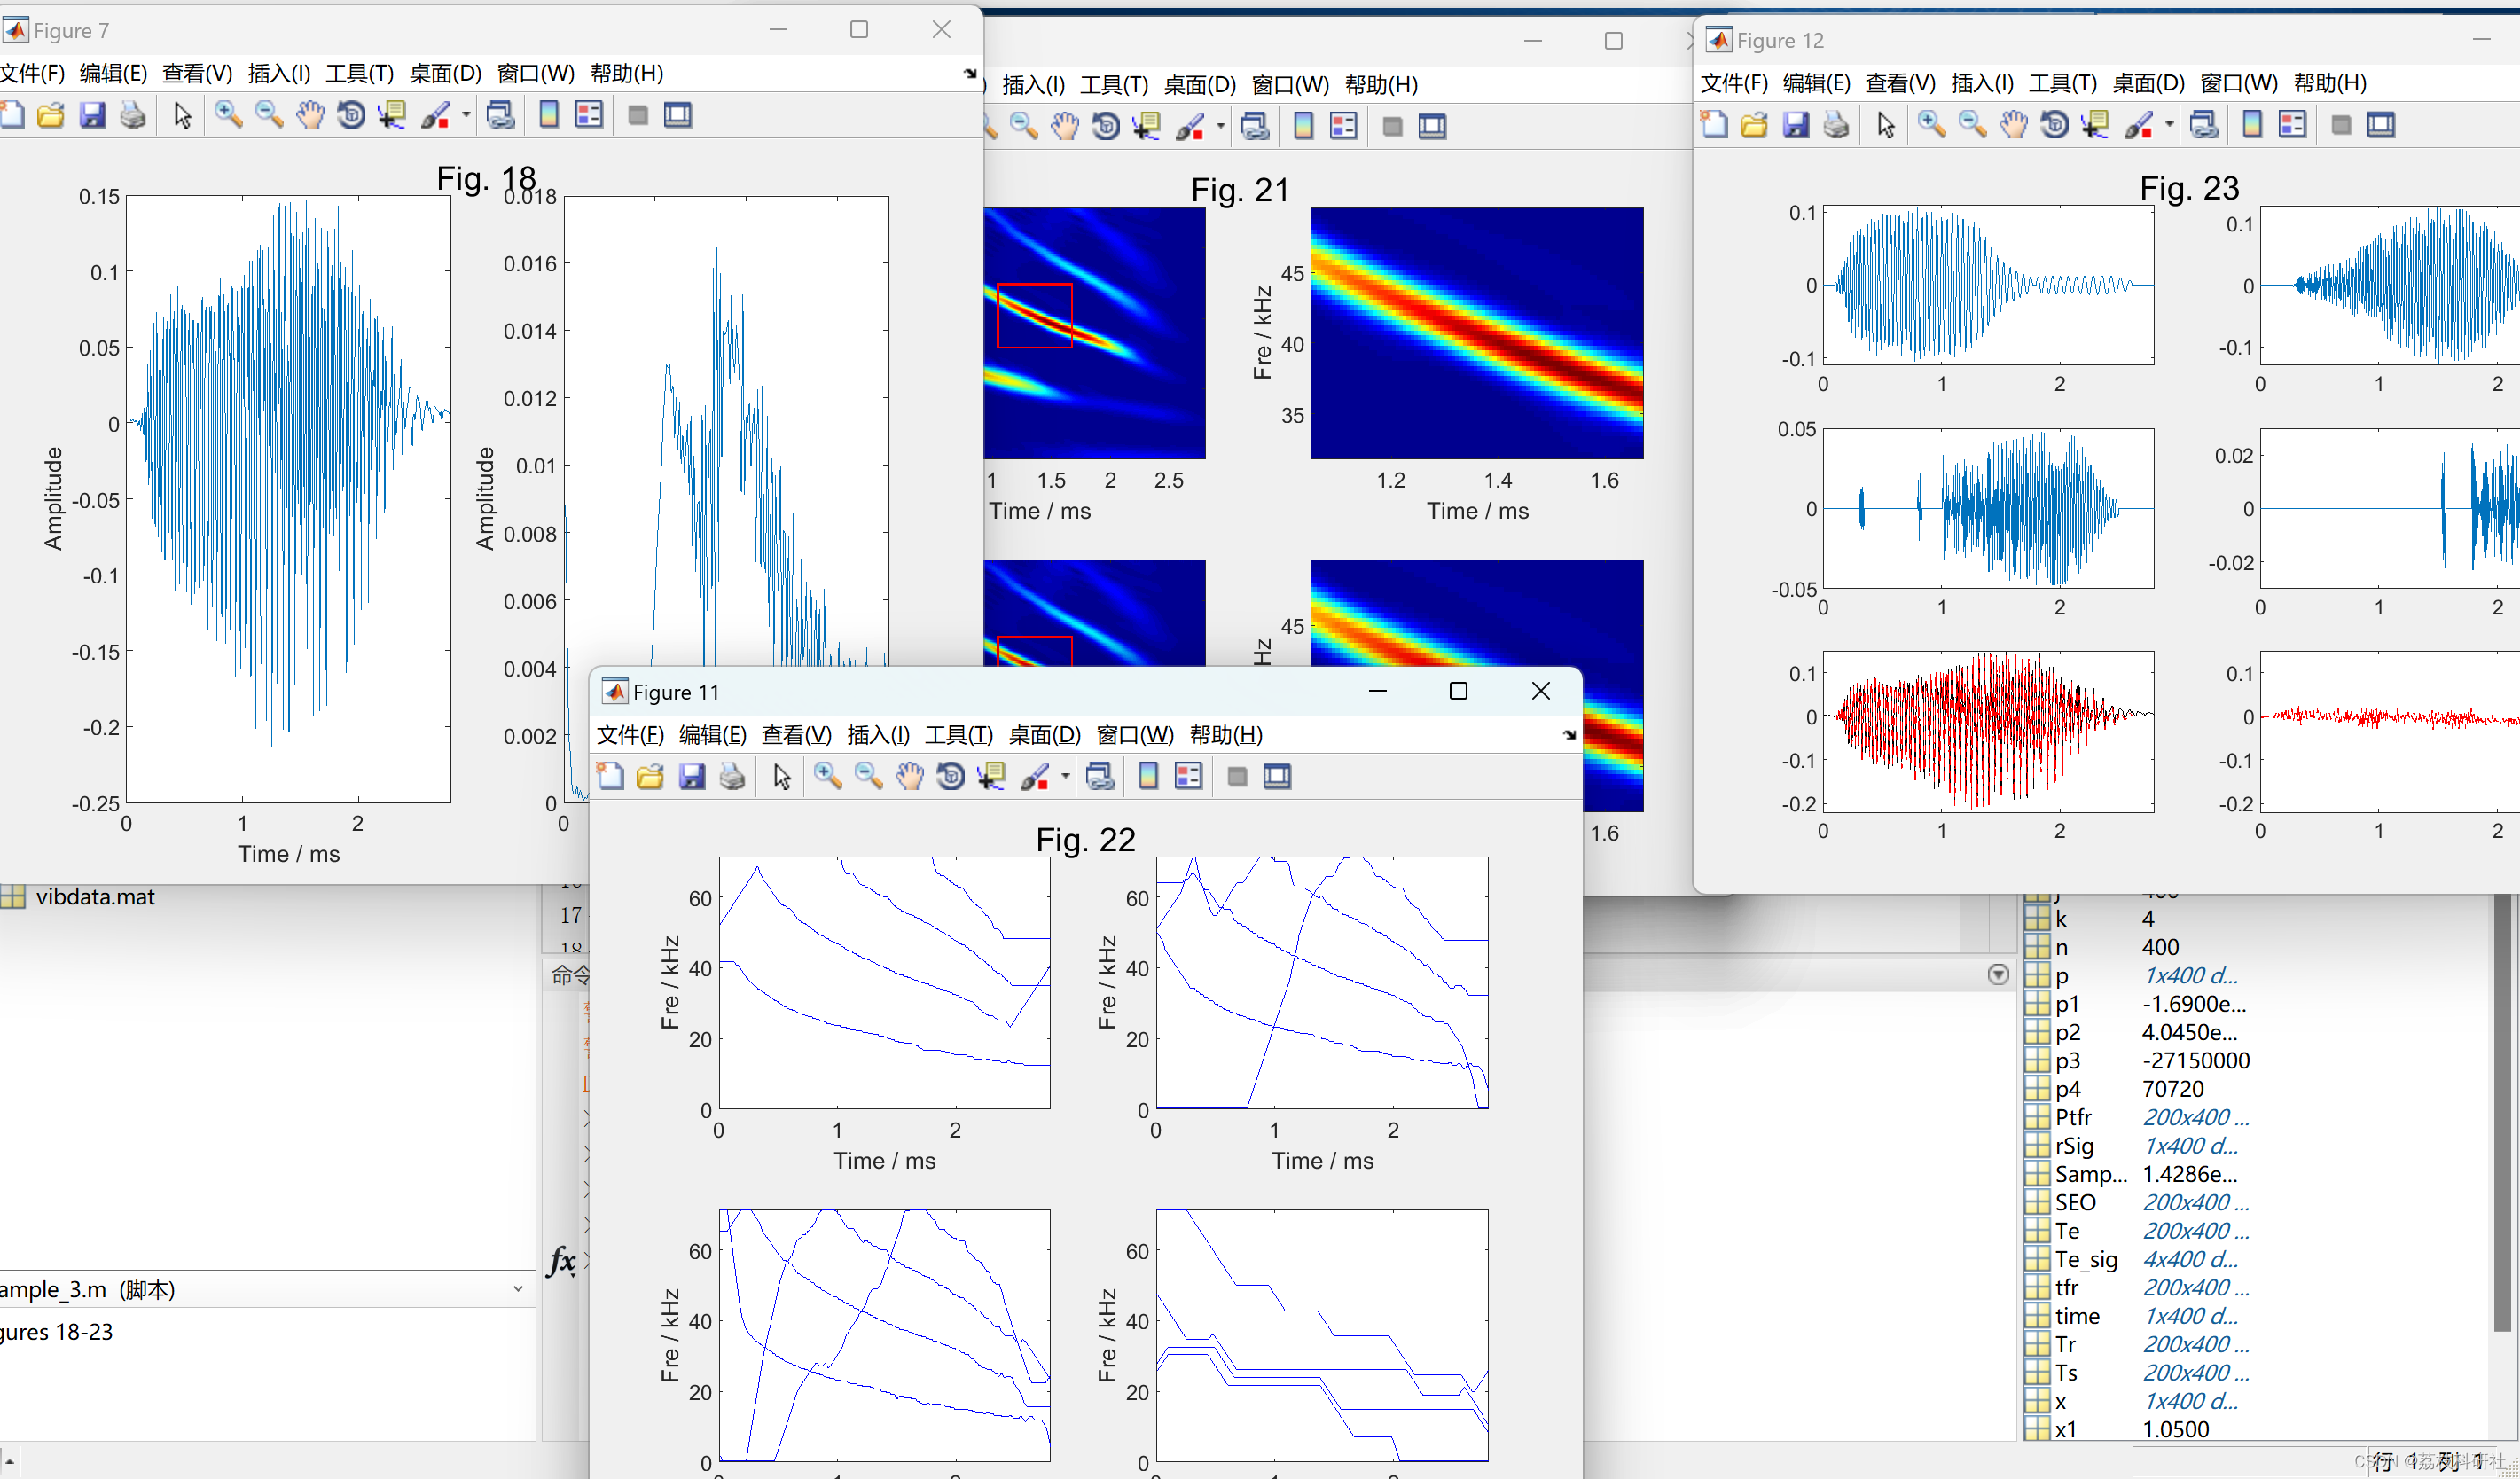Toggle Edit Plot arrow in Figure 7 toolbar
This screenshot has width=2520, height=1479.
pos(182,115)
